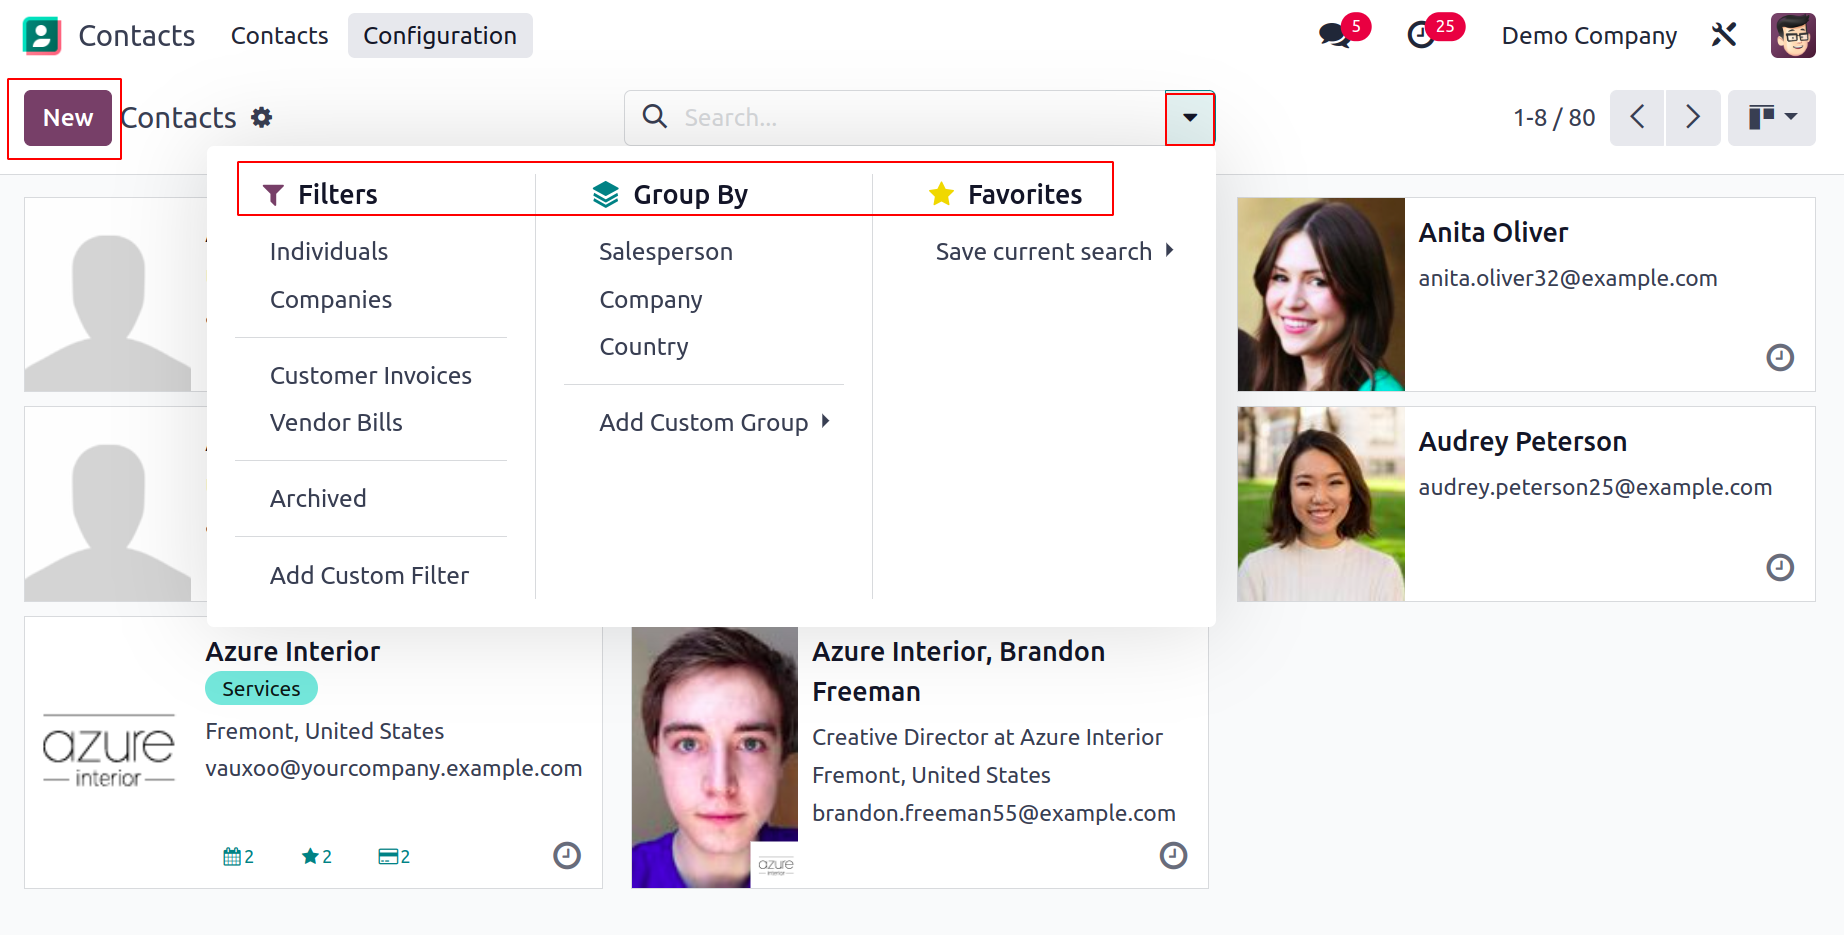Open the messages chat icon
Screen dimensions: 1844x935
click(x=1334, y=36)
